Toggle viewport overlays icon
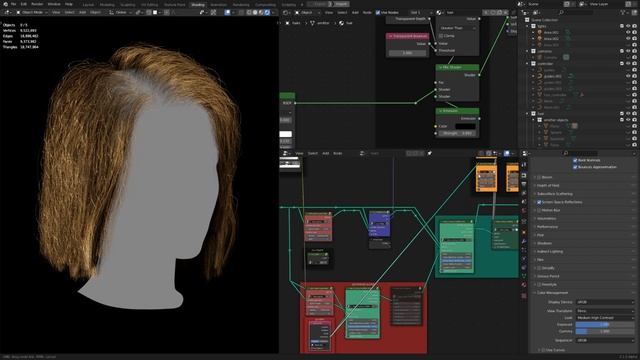 [228, 12]
